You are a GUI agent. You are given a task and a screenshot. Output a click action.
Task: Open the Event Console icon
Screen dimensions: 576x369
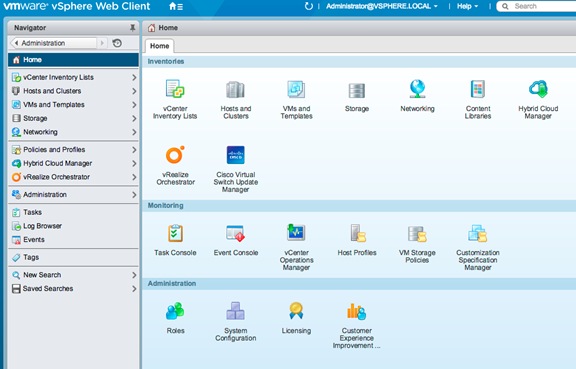[235, 233]
